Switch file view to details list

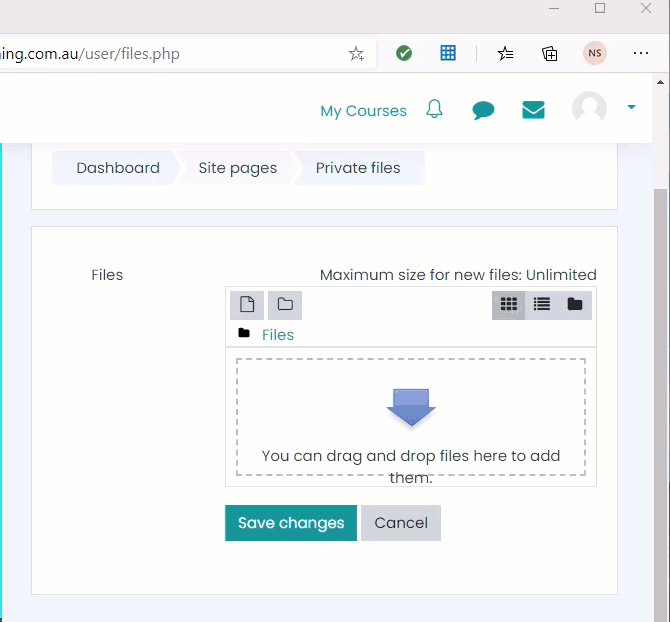pyautogui.click(x=541, y=305)
